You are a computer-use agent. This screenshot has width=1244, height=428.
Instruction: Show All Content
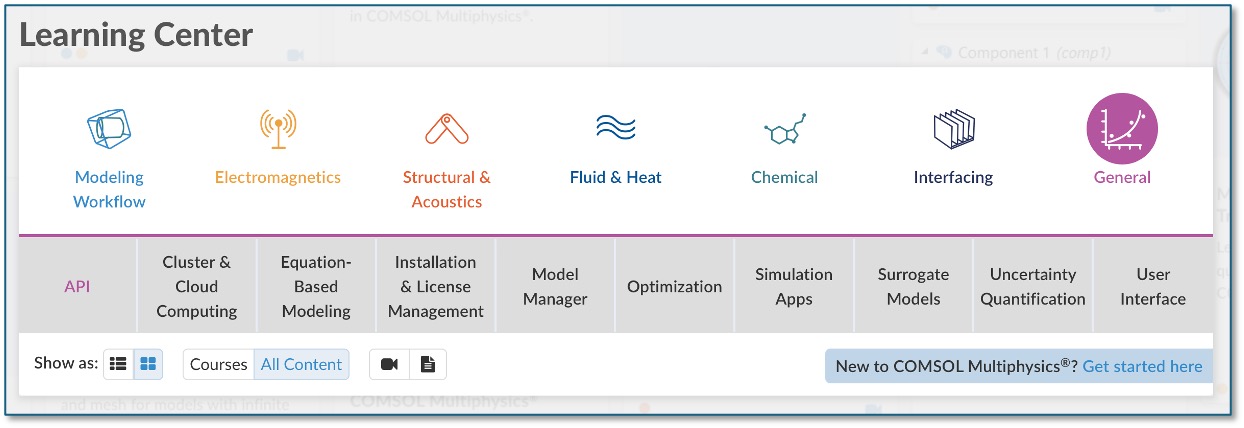[x=301, y=365]
